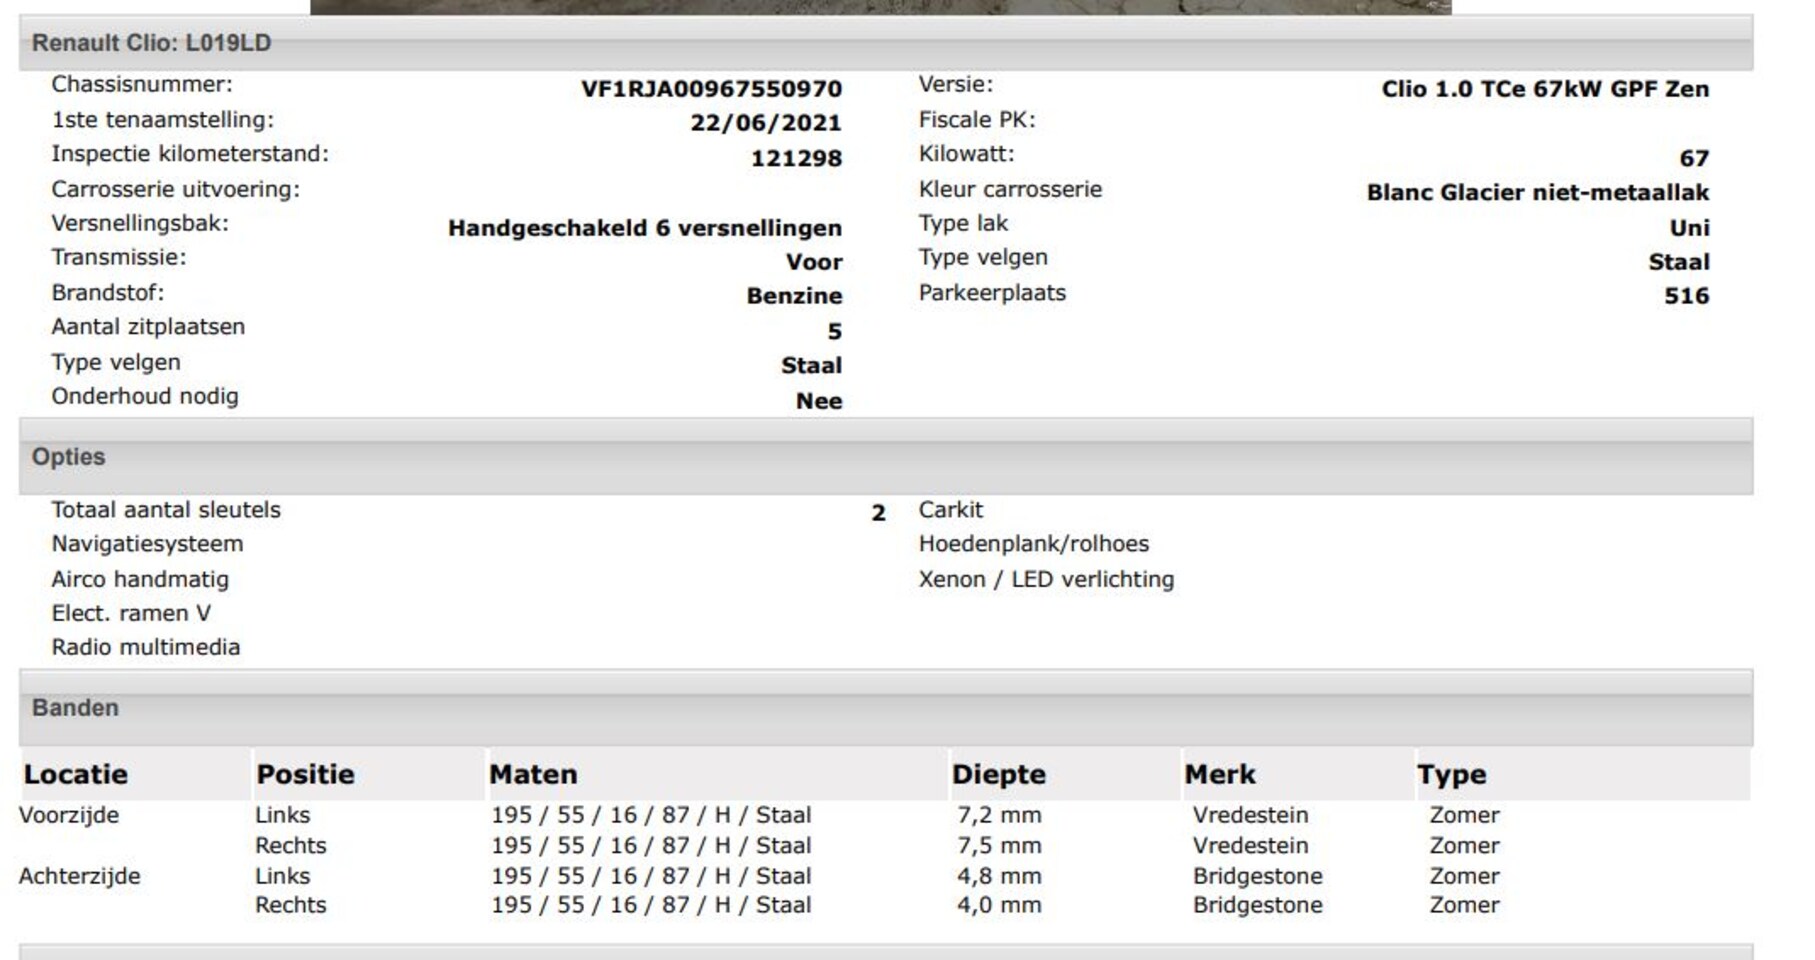1815x960 pixels.
Task: Click the vehicle photo at the top
Action: pos(880,6)
